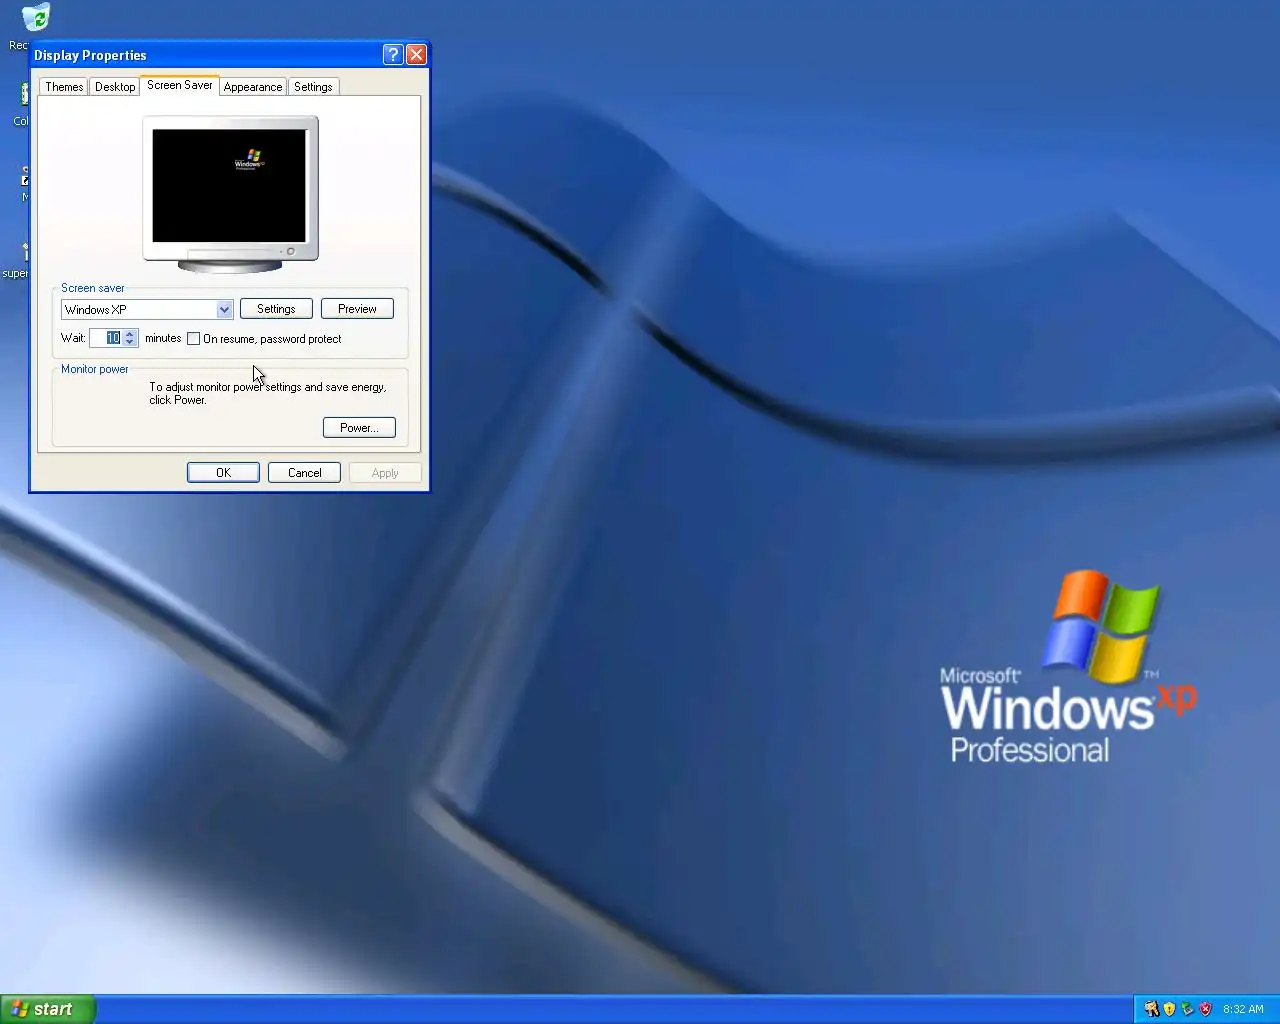
Task: Open the Safely Remove Hardware tray icon
Action: point(1187,1009)
